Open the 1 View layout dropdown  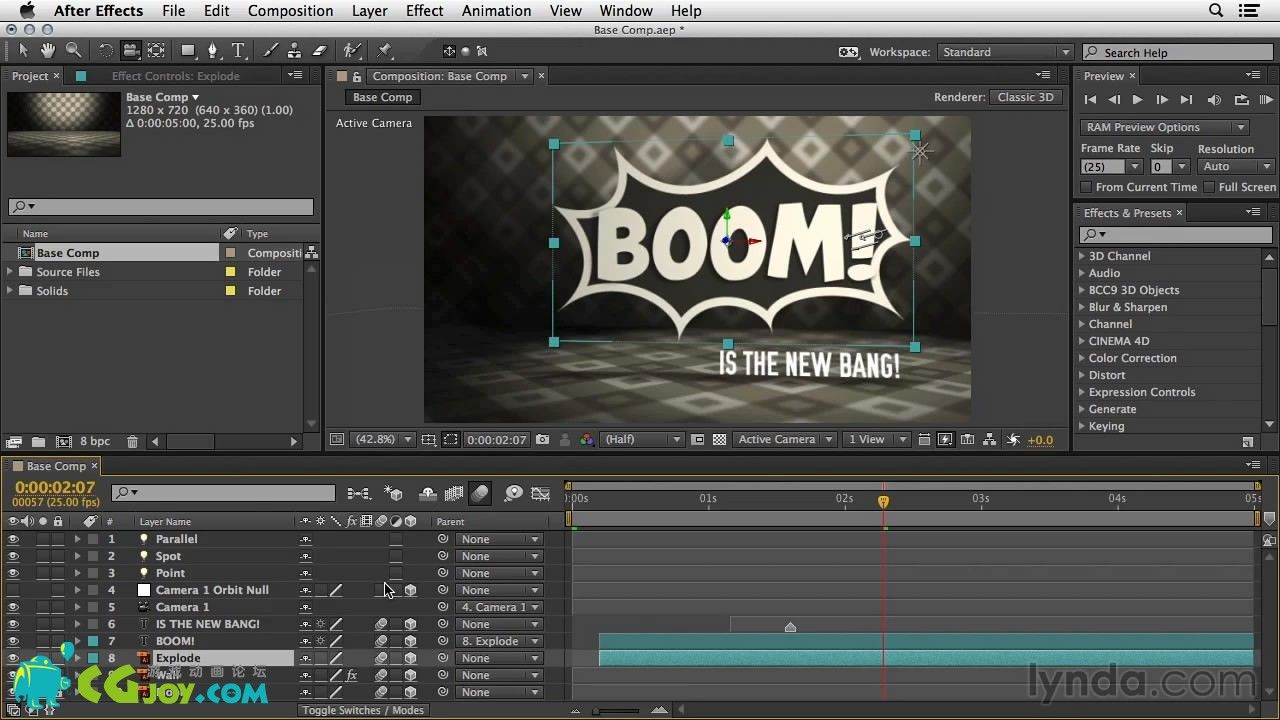click(877, 439)
